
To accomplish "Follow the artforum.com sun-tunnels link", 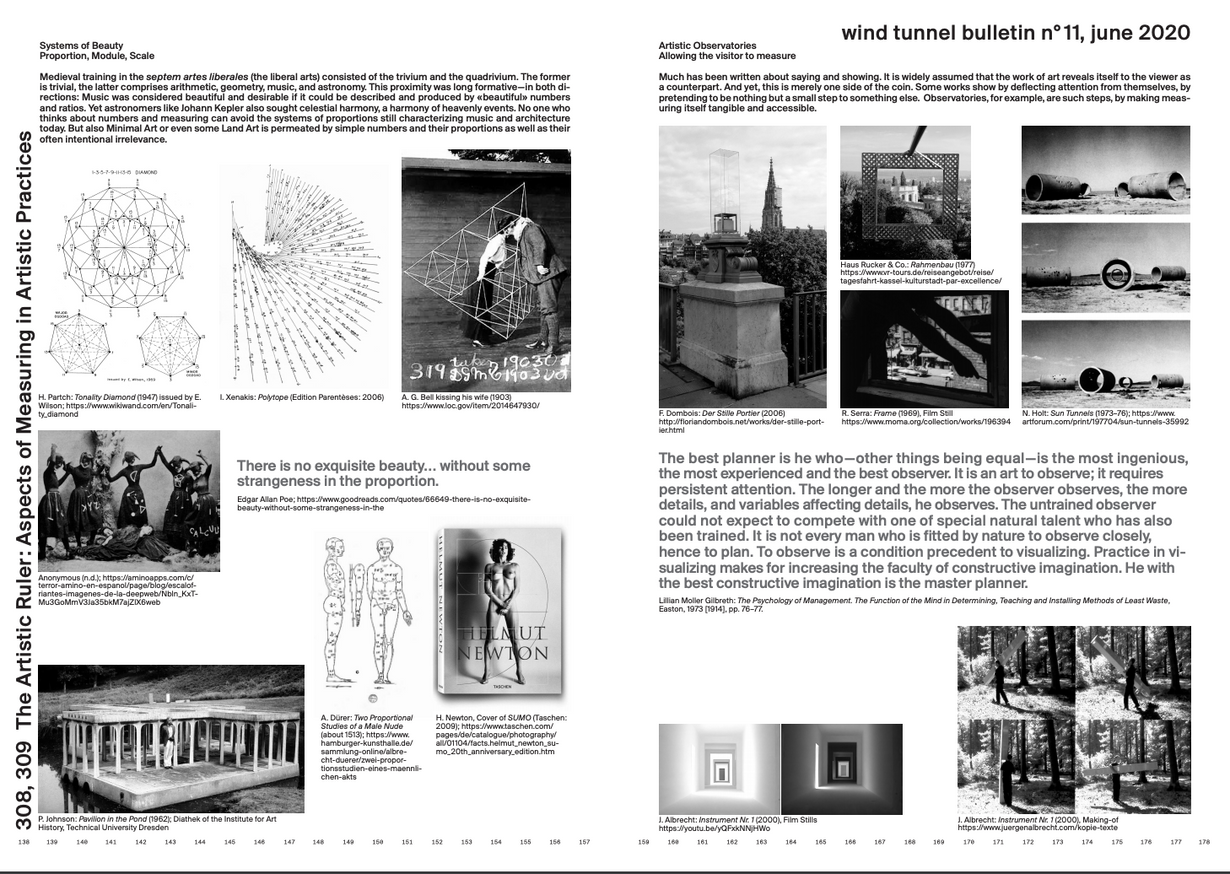I will [1105, 417].
